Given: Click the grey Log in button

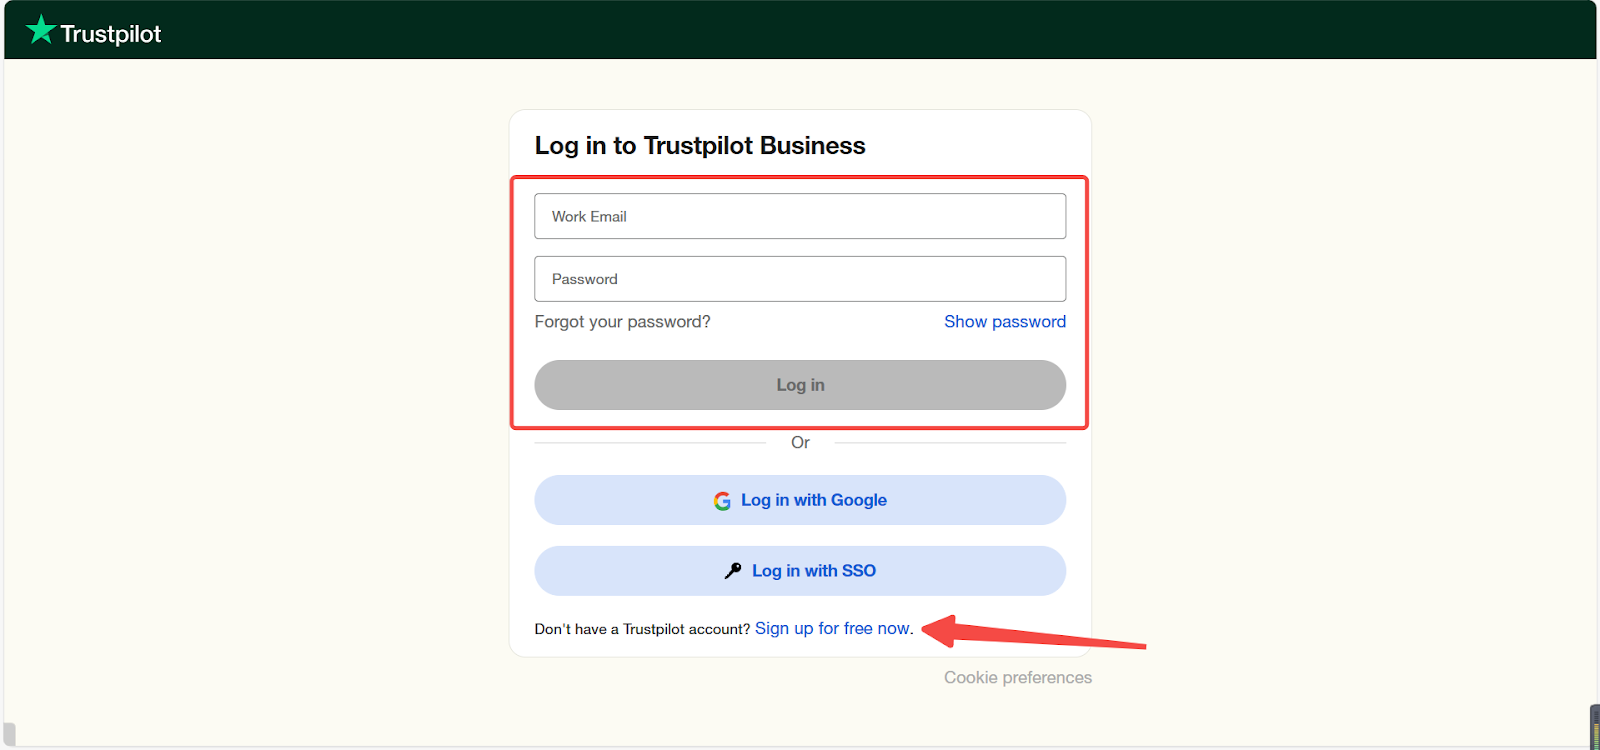Looking at the screenshot, I should pyautogui.click(x=800, y=385).
